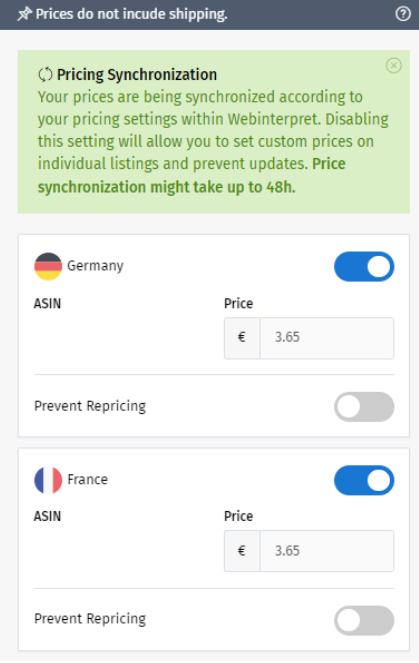This screenshot has height=663, width=419.
Task: Dismiss the green Pricing Synchronization banner
Action: [394, 66]
